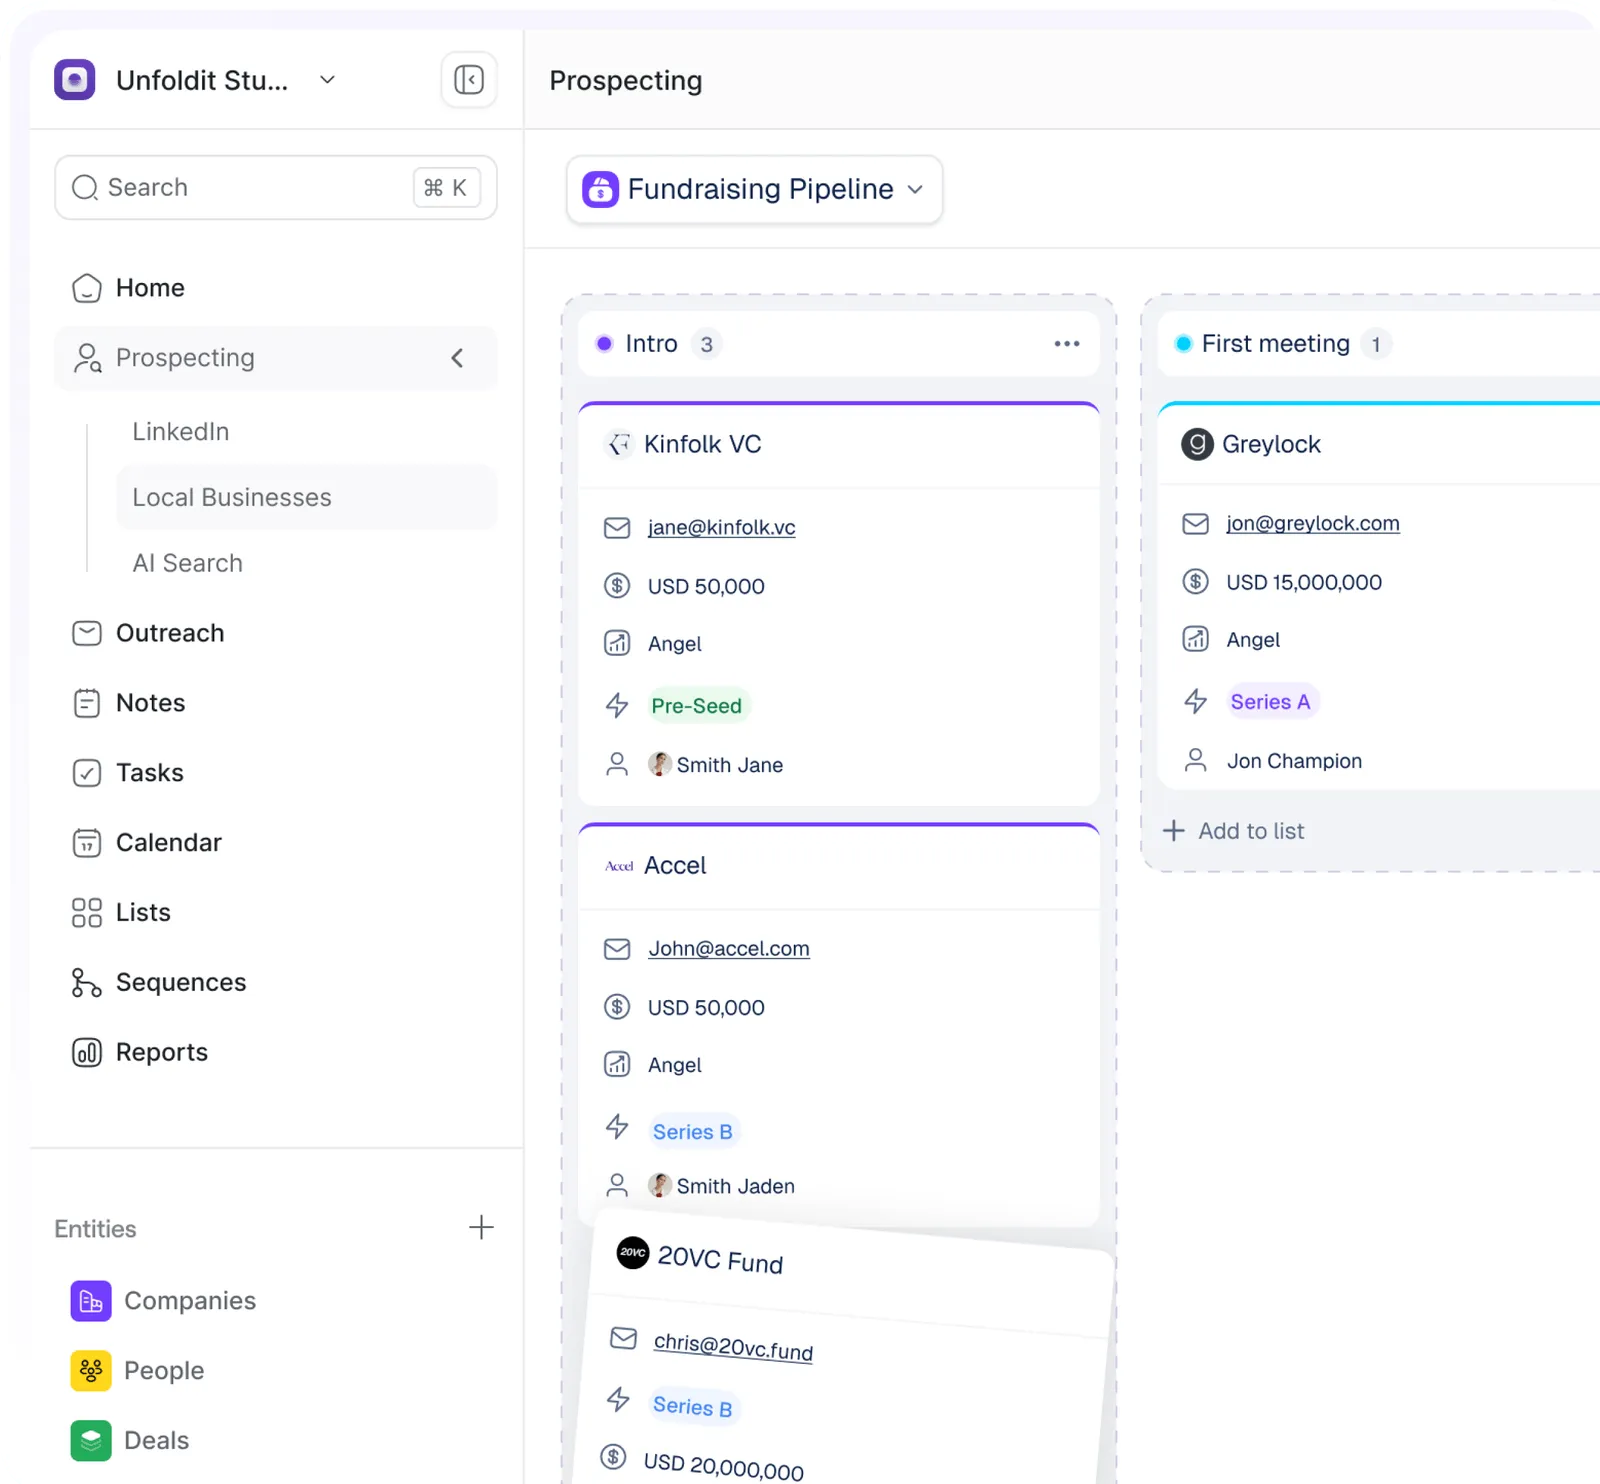This screenshot has width=1600, height=1484.
Task: Open the Reports section
Action: click(x=162, y=1053)
